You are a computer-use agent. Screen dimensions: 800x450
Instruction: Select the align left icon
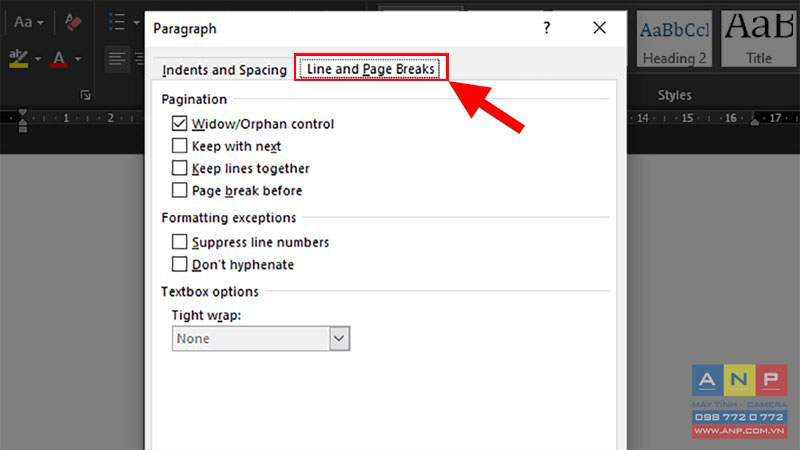tap(117, 59)
